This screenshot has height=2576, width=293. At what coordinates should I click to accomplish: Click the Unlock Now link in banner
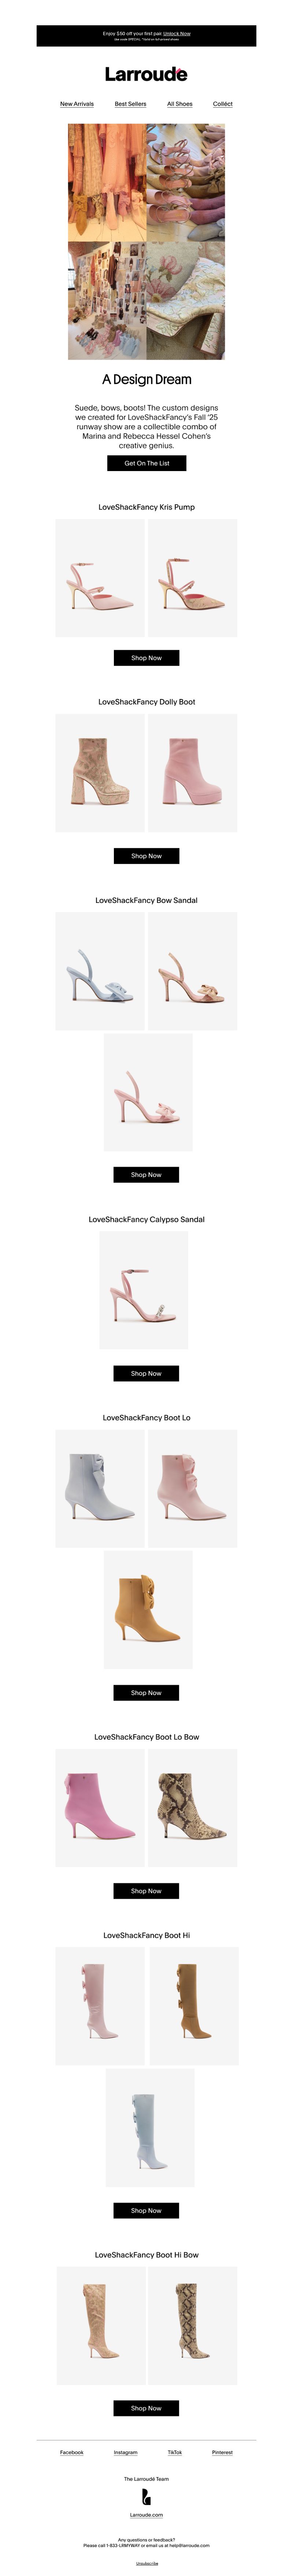pyautogui.click(x=177, y=33)
